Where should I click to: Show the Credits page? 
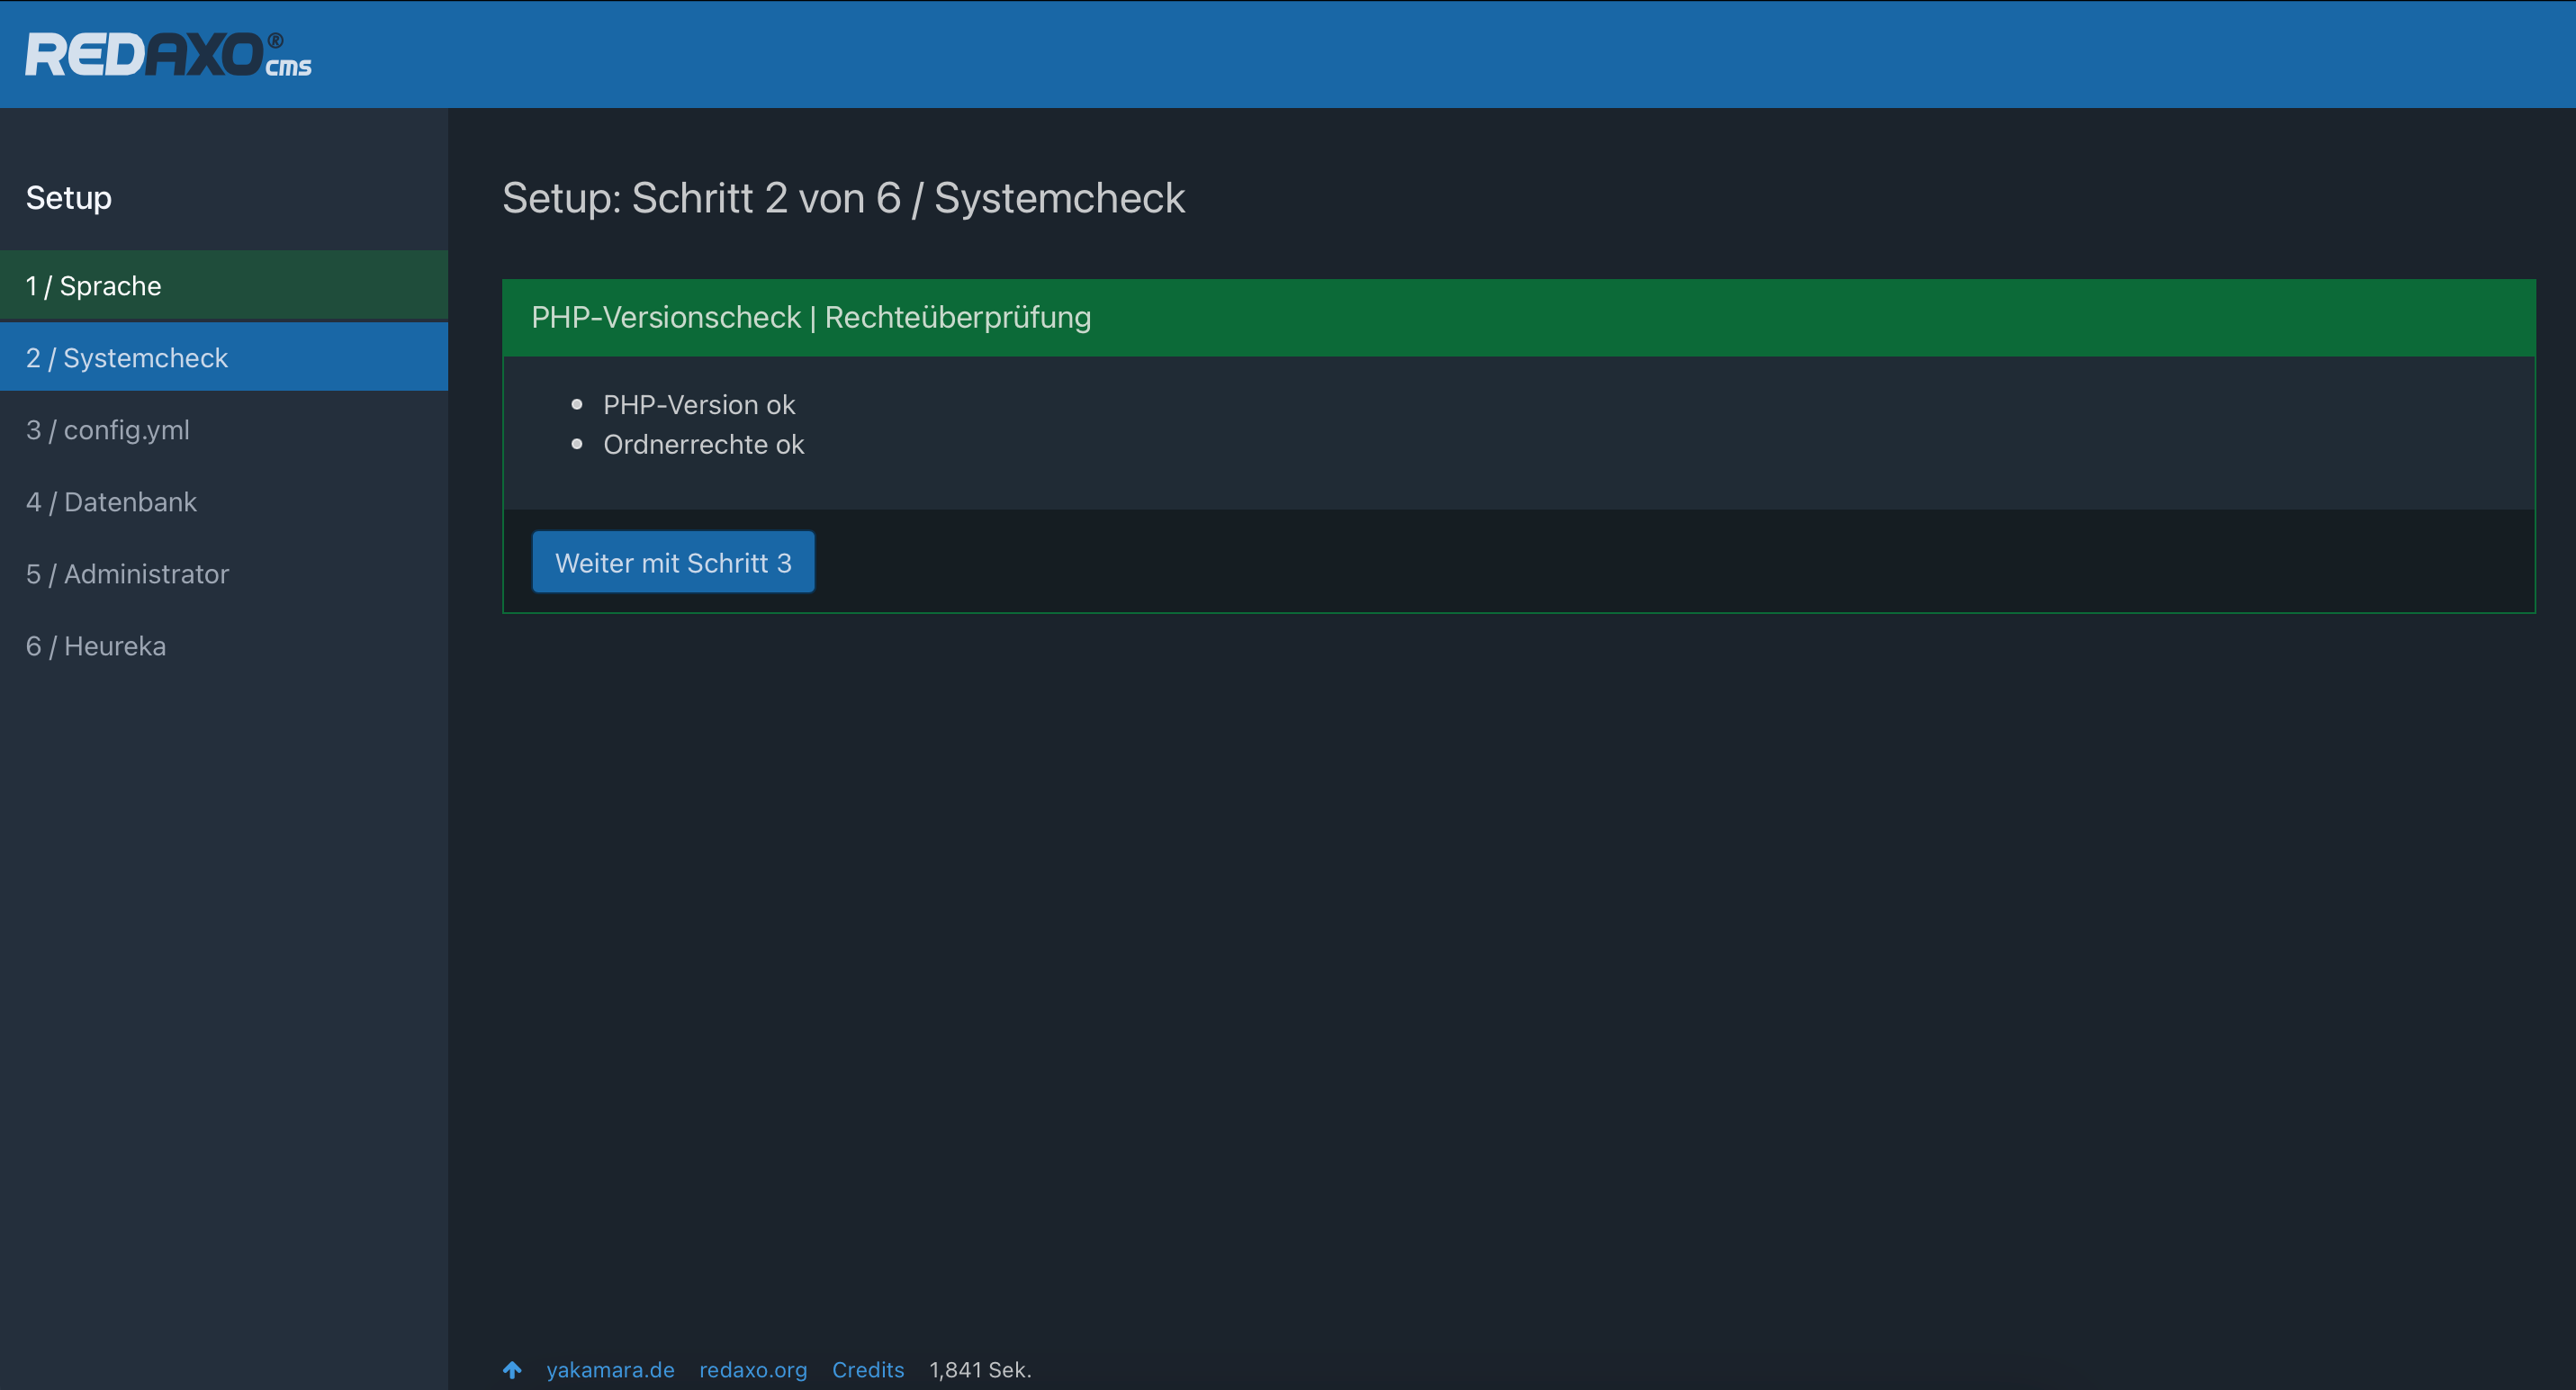point(868,1369)
